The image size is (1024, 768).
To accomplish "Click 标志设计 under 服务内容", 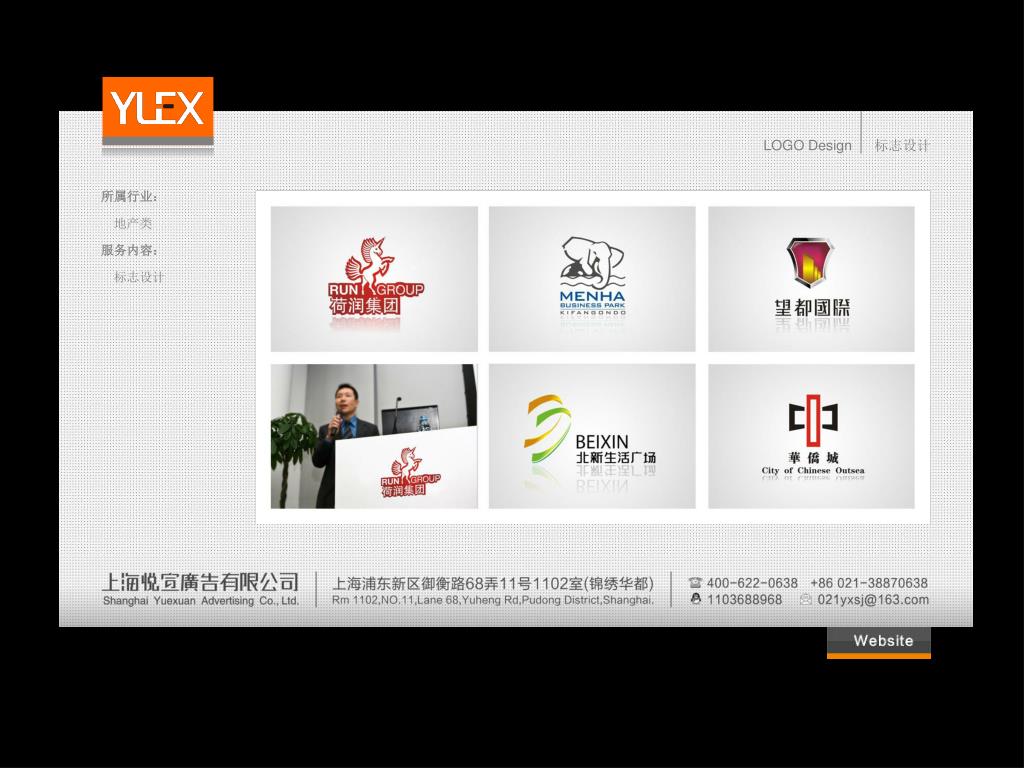I will coord(139,277).
